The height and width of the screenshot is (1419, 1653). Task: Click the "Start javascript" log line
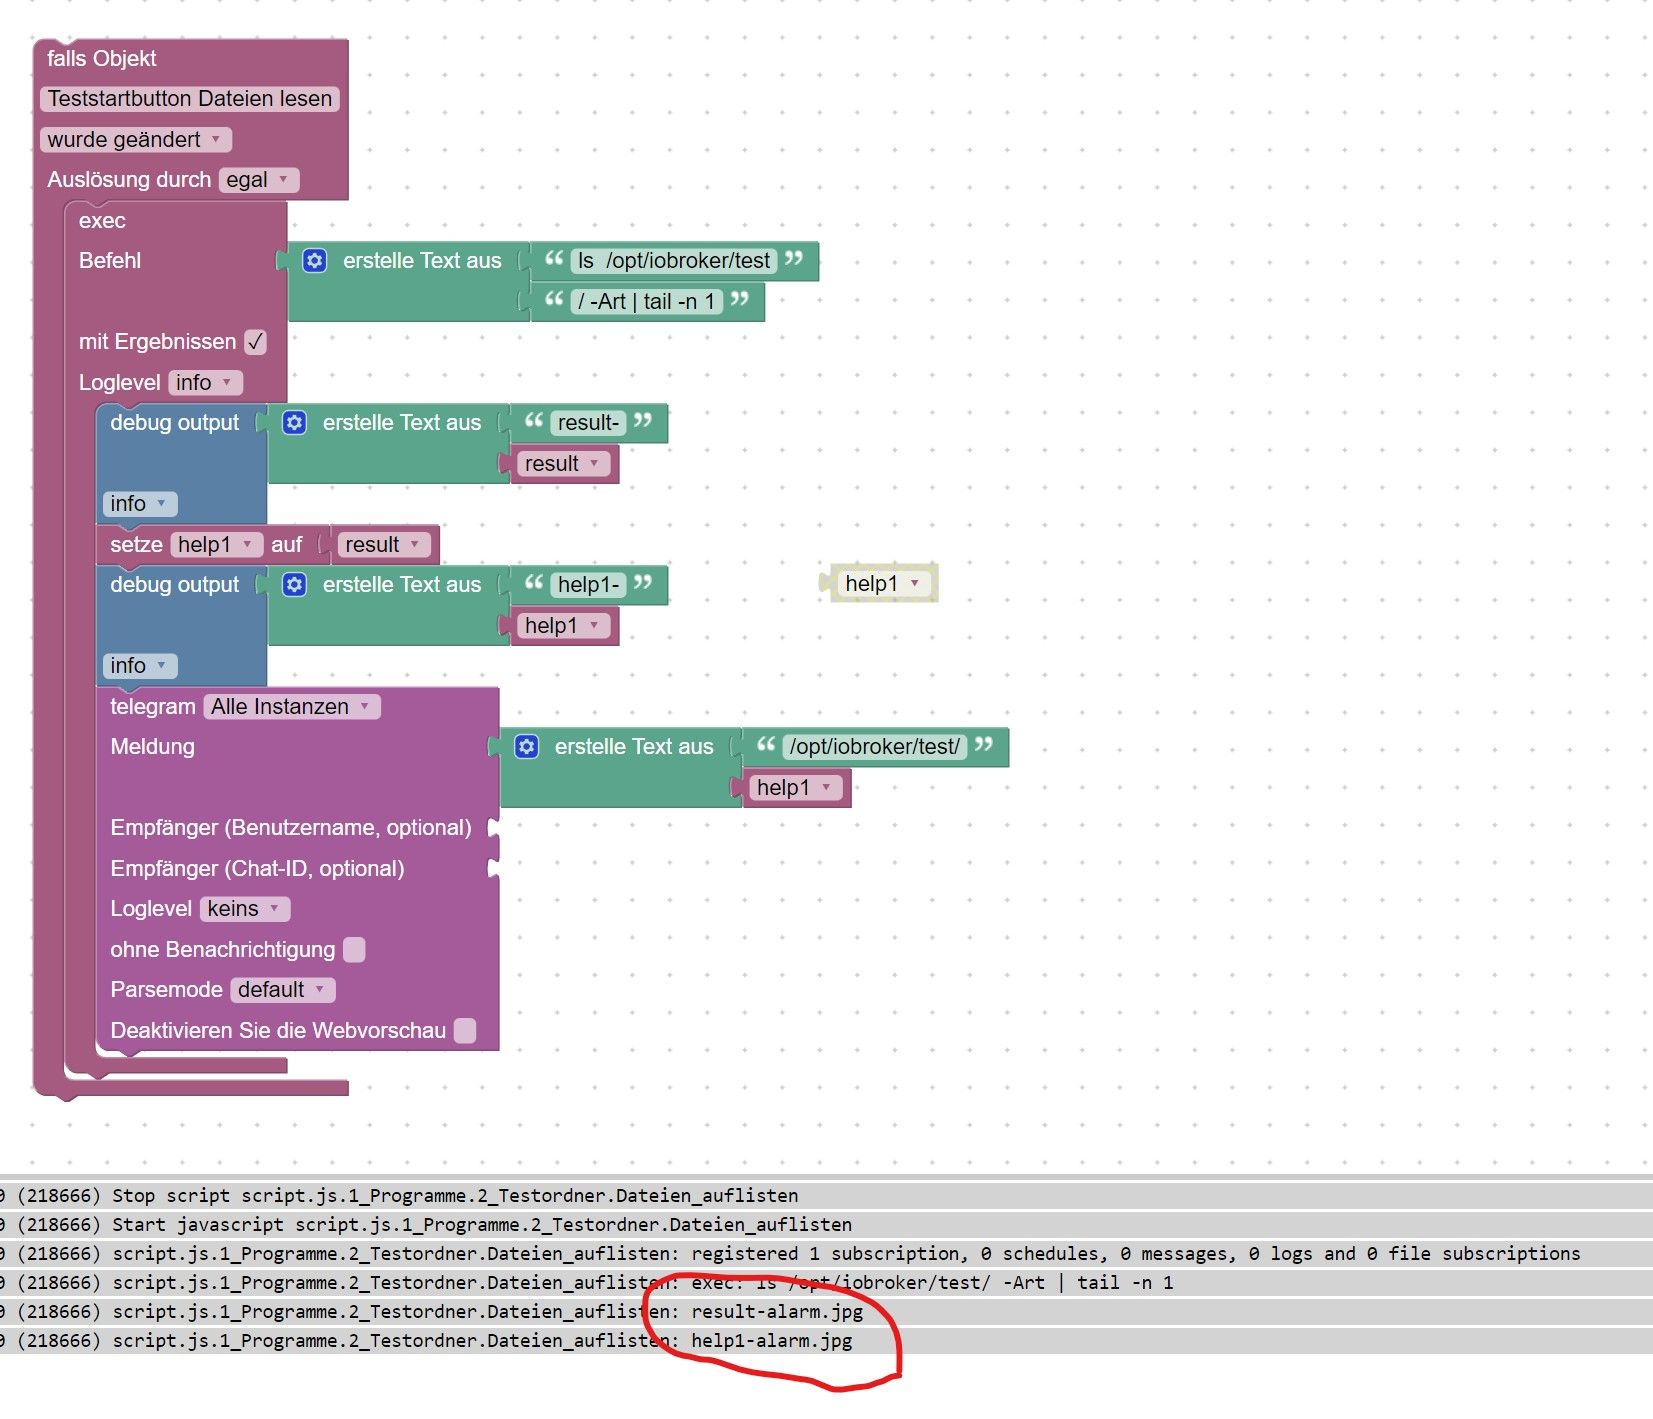pos(826,1225)
